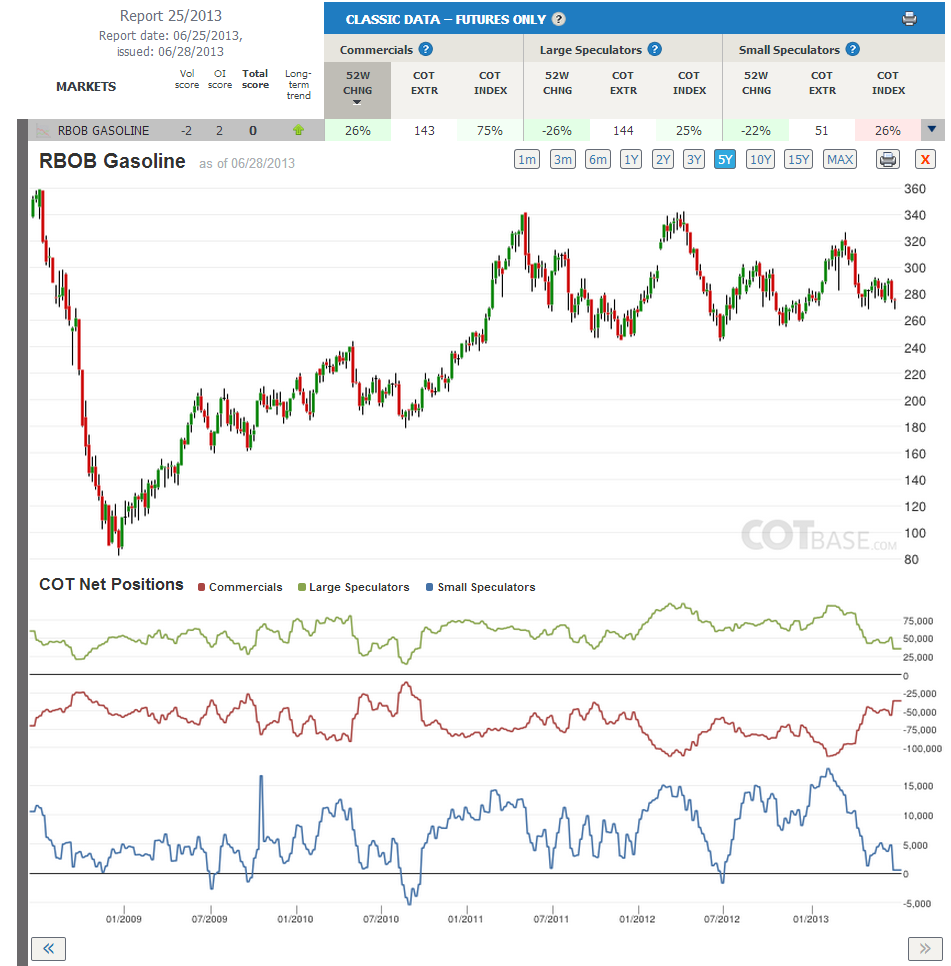Select the 10Y time range
This screenshot has width=951, height=966.
pyautogui.click(x=761, y=160)
